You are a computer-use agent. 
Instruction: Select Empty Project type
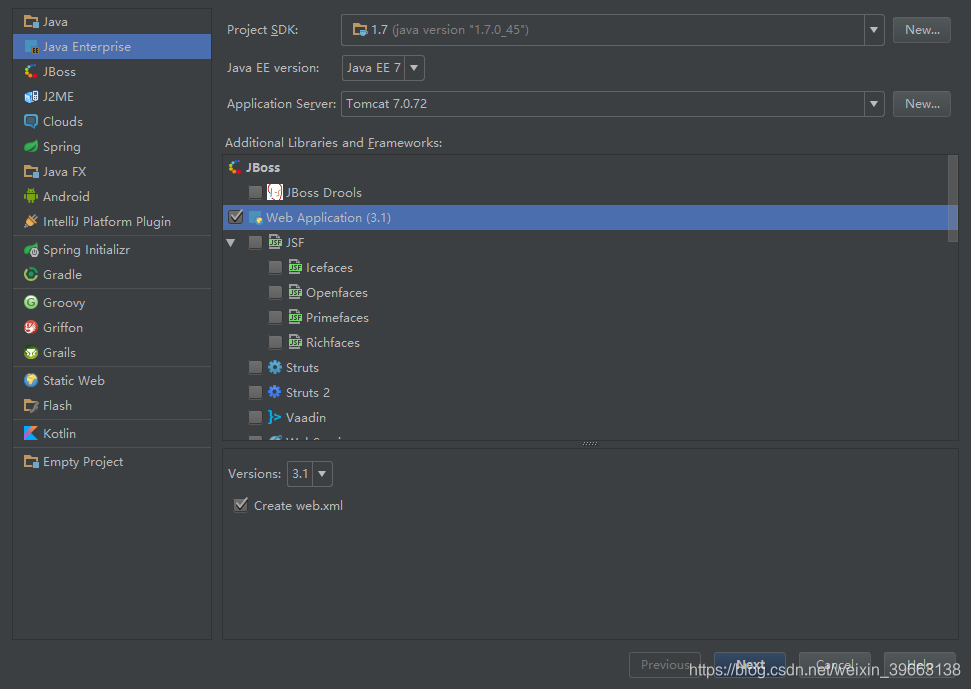(112, 462)
